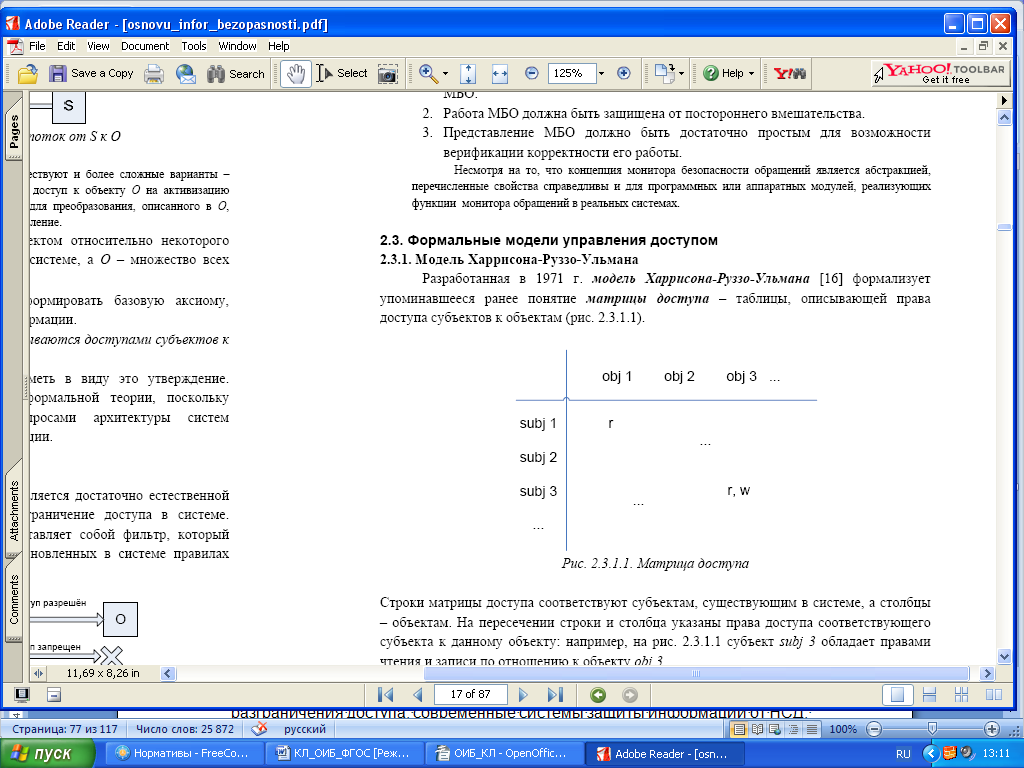The width and height of the screenshot is (1024, 768).
Task: Click the page size 11,69 x 8,26 in label
Action: point(103,673)
